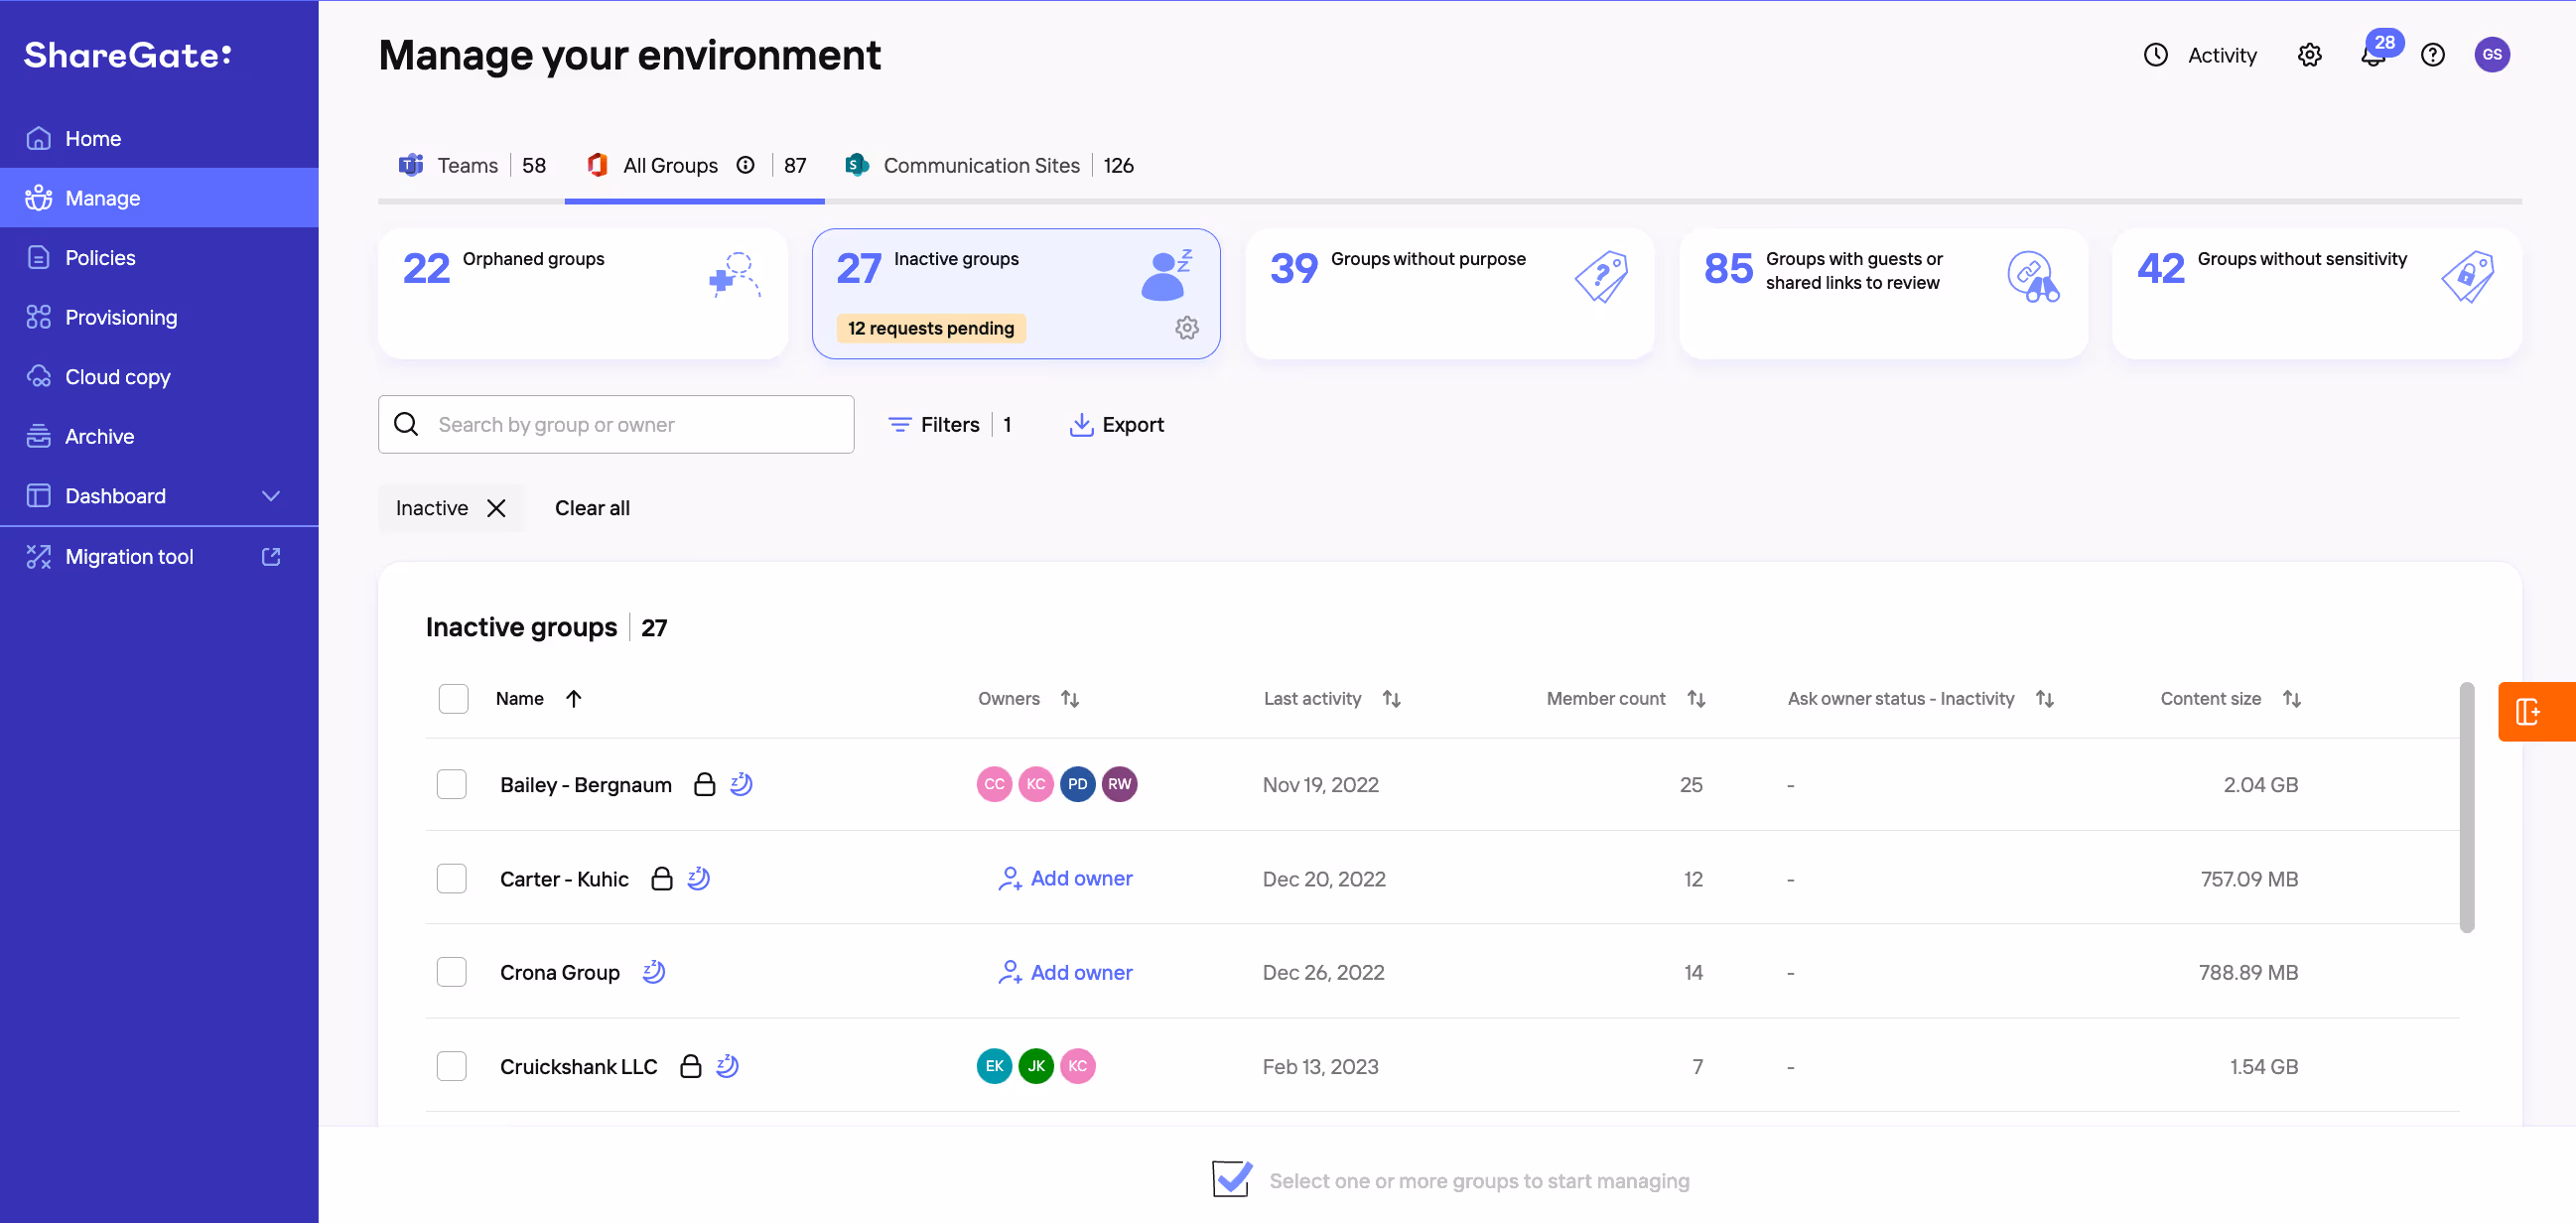Image resolution: width=2576 pixels, height=1223 pixels.
Task: Click Add owner for Carter - Kuhic
Action: click(x=1066, y=878)
